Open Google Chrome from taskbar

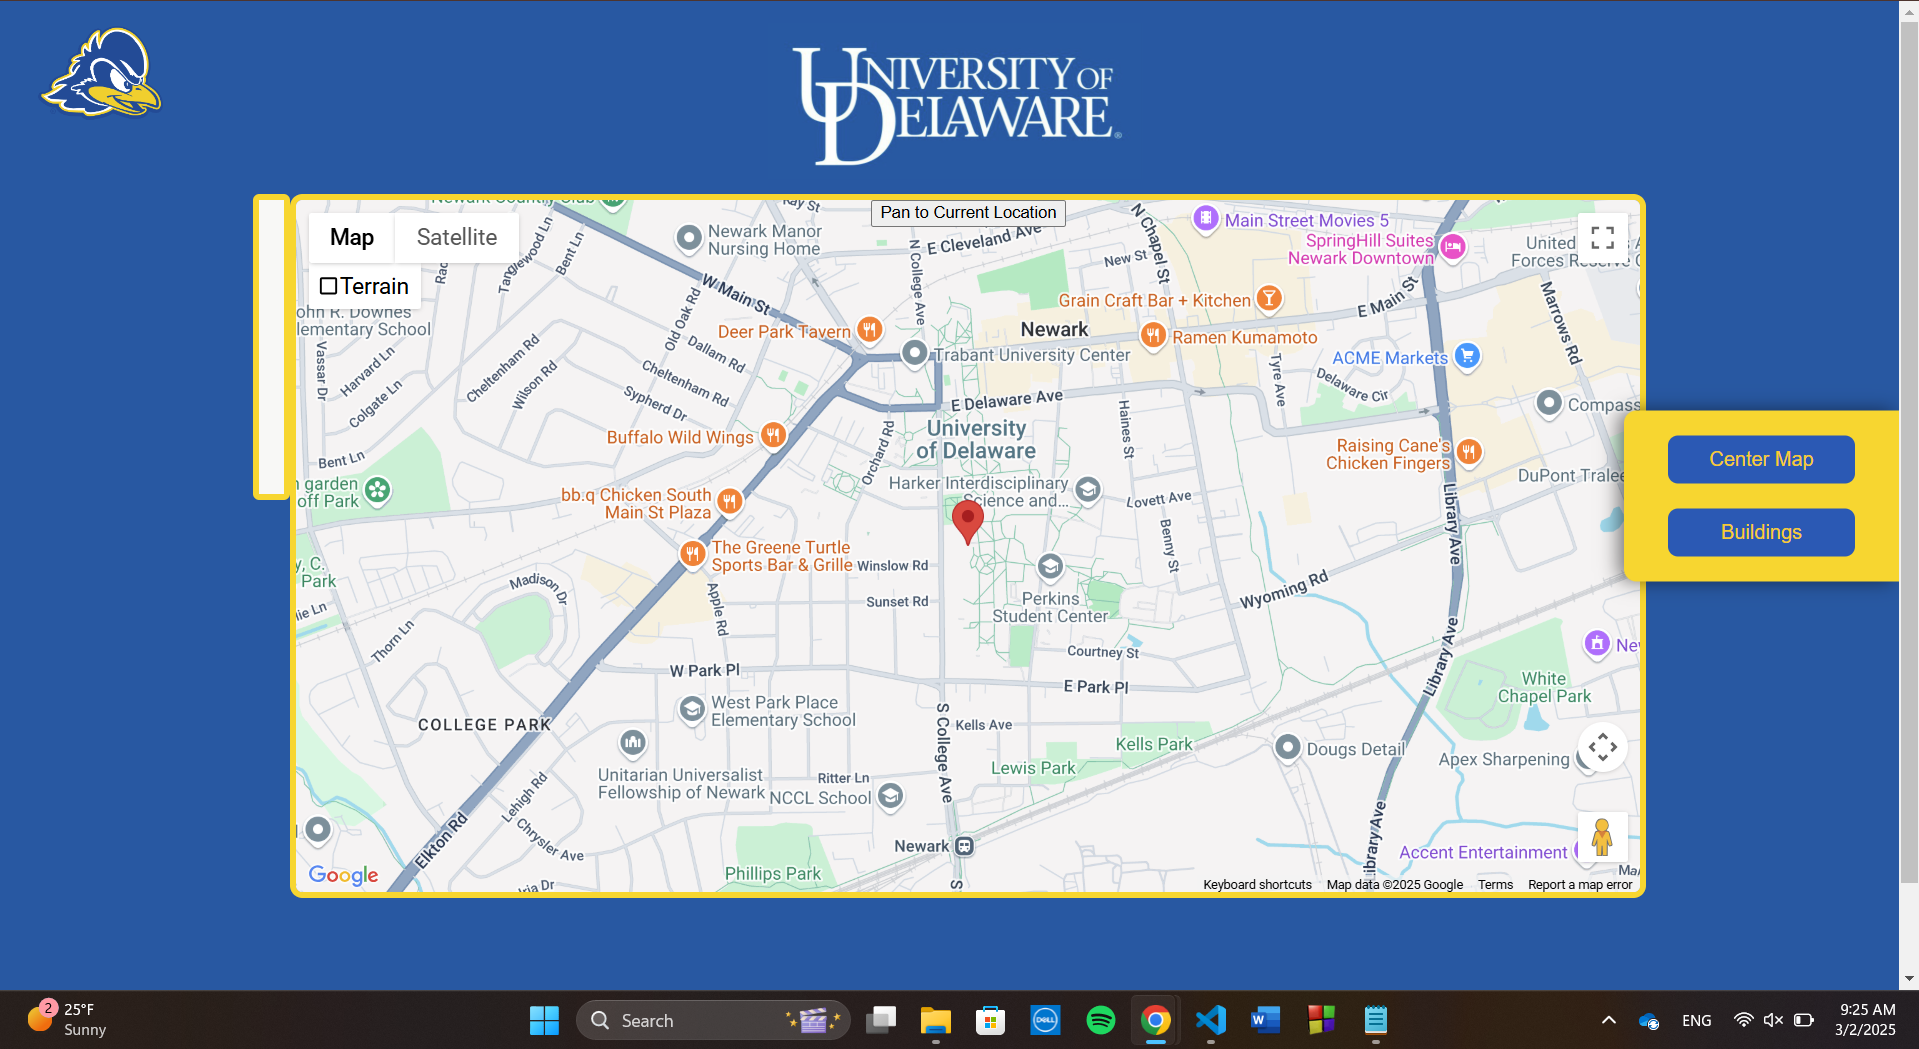(x=1155, y=1020)
